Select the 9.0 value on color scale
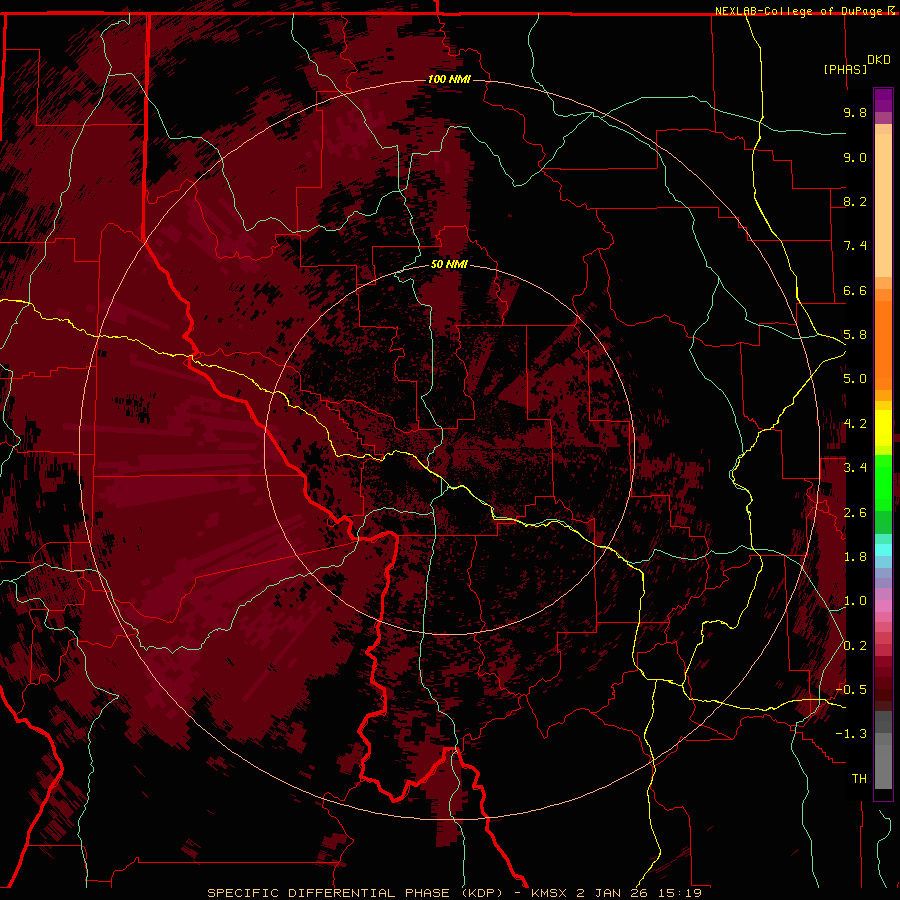This screenshot has height=900, width=900. [x=855, y=157]
